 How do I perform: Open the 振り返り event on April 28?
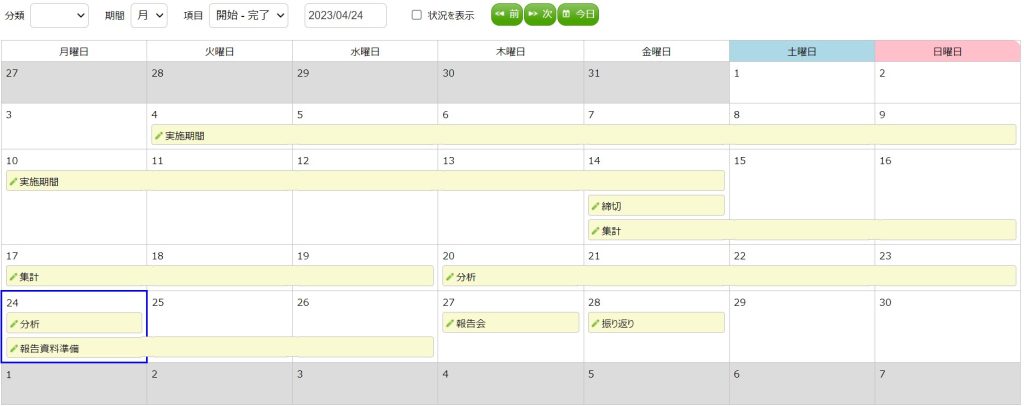point(656,322)
